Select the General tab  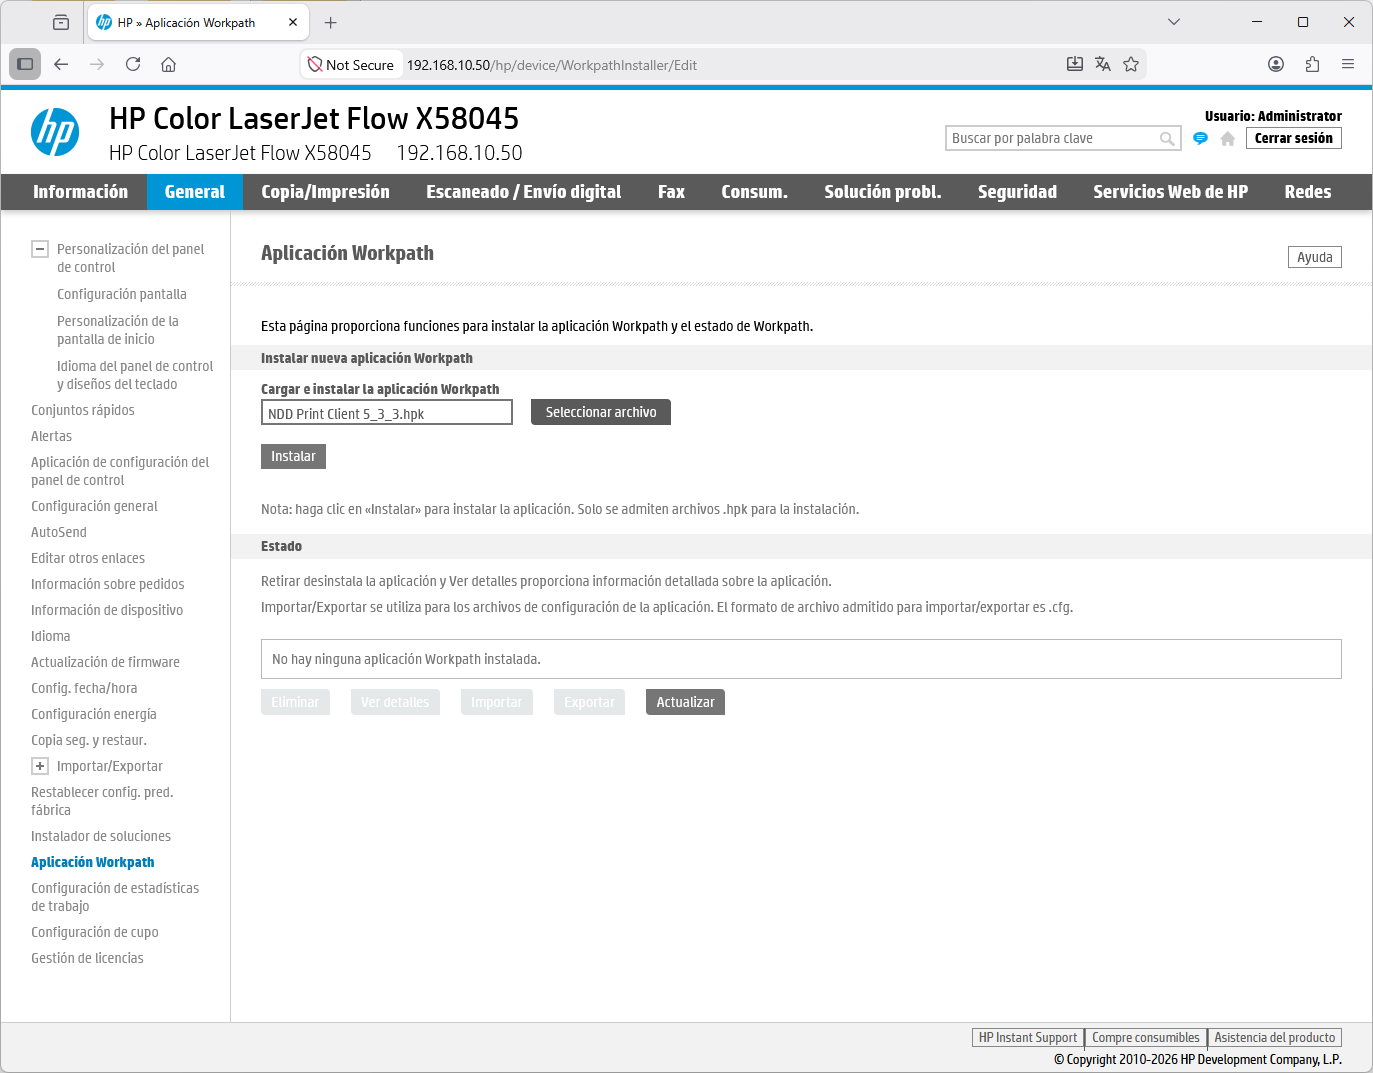[x=195, y=192]
